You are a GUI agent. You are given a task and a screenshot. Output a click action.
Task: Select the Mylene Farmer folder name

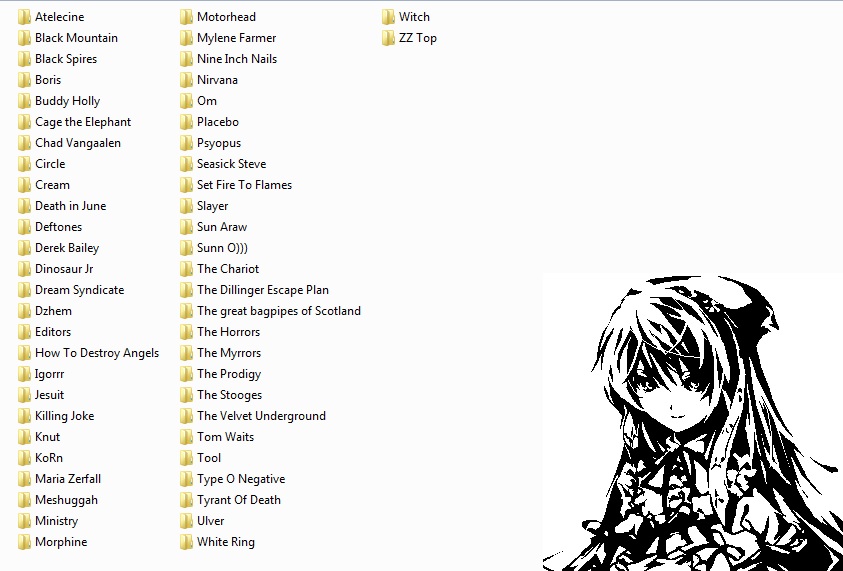(237, 38)
